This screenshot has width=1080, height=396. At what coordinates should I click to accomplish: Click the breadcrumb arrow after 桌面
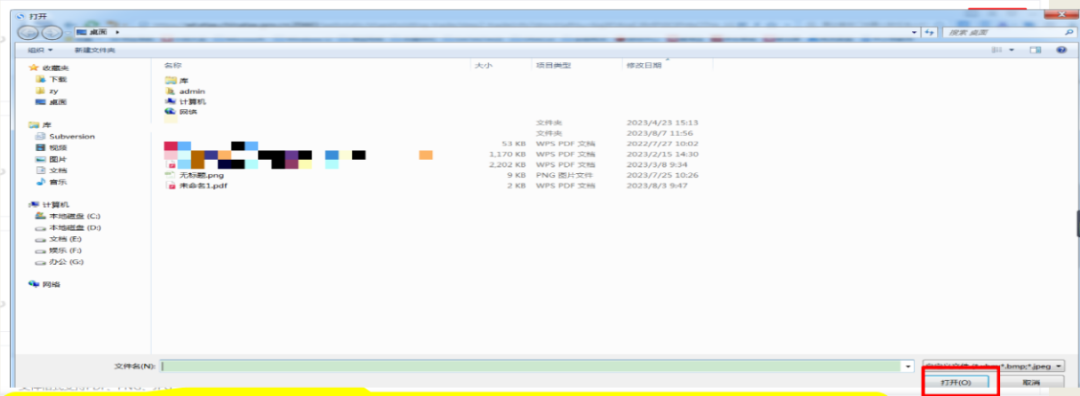point(118,32)
